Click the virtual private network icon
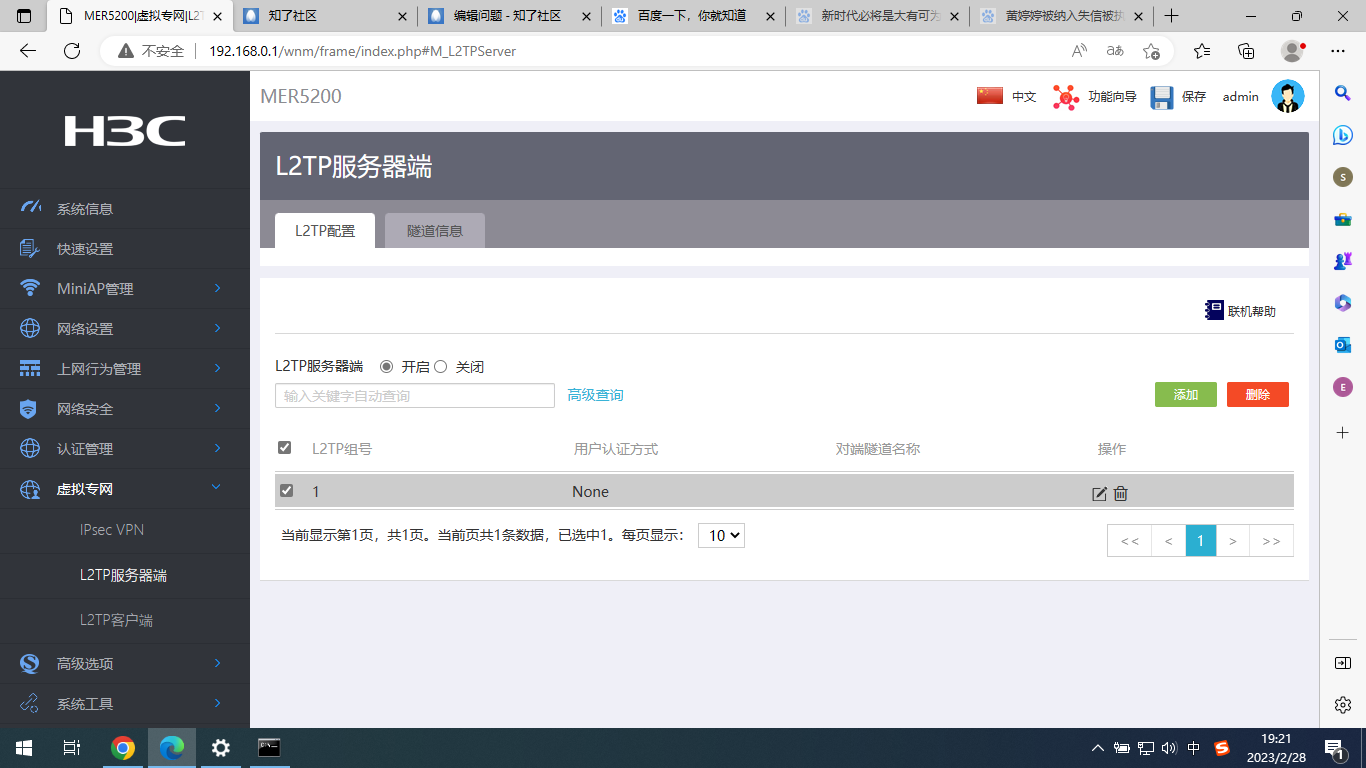Viewport: 1366px width, 768px height. [30, 489]
